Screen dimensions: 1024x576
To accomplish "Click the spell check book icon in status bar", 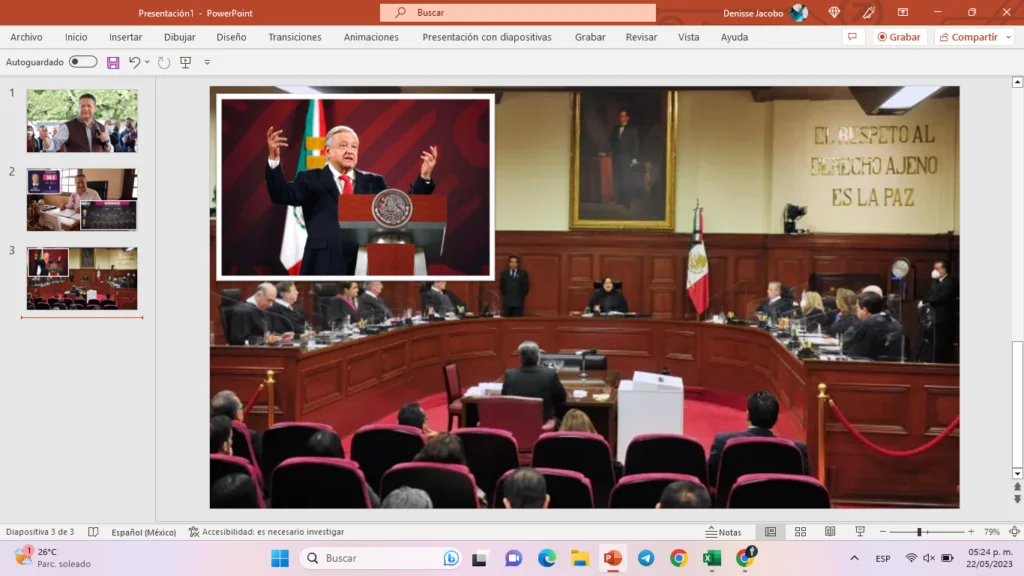I will (93, 532).
